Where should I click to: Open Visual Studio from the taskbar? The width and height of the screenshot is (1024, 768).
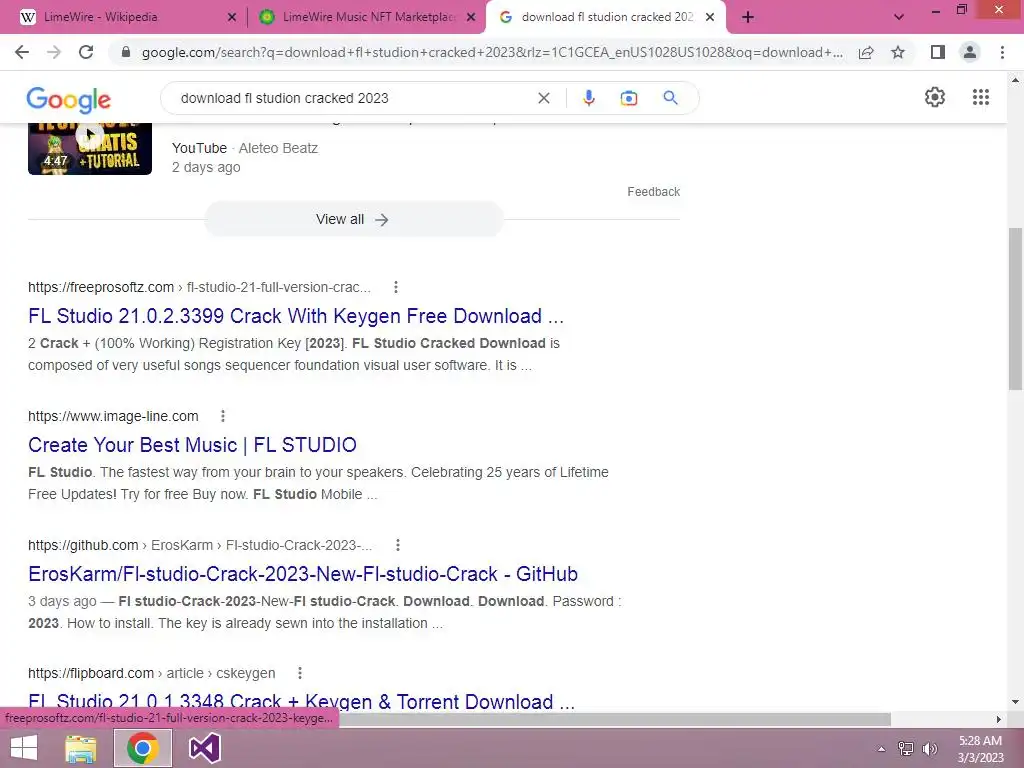tap(204, 748)
